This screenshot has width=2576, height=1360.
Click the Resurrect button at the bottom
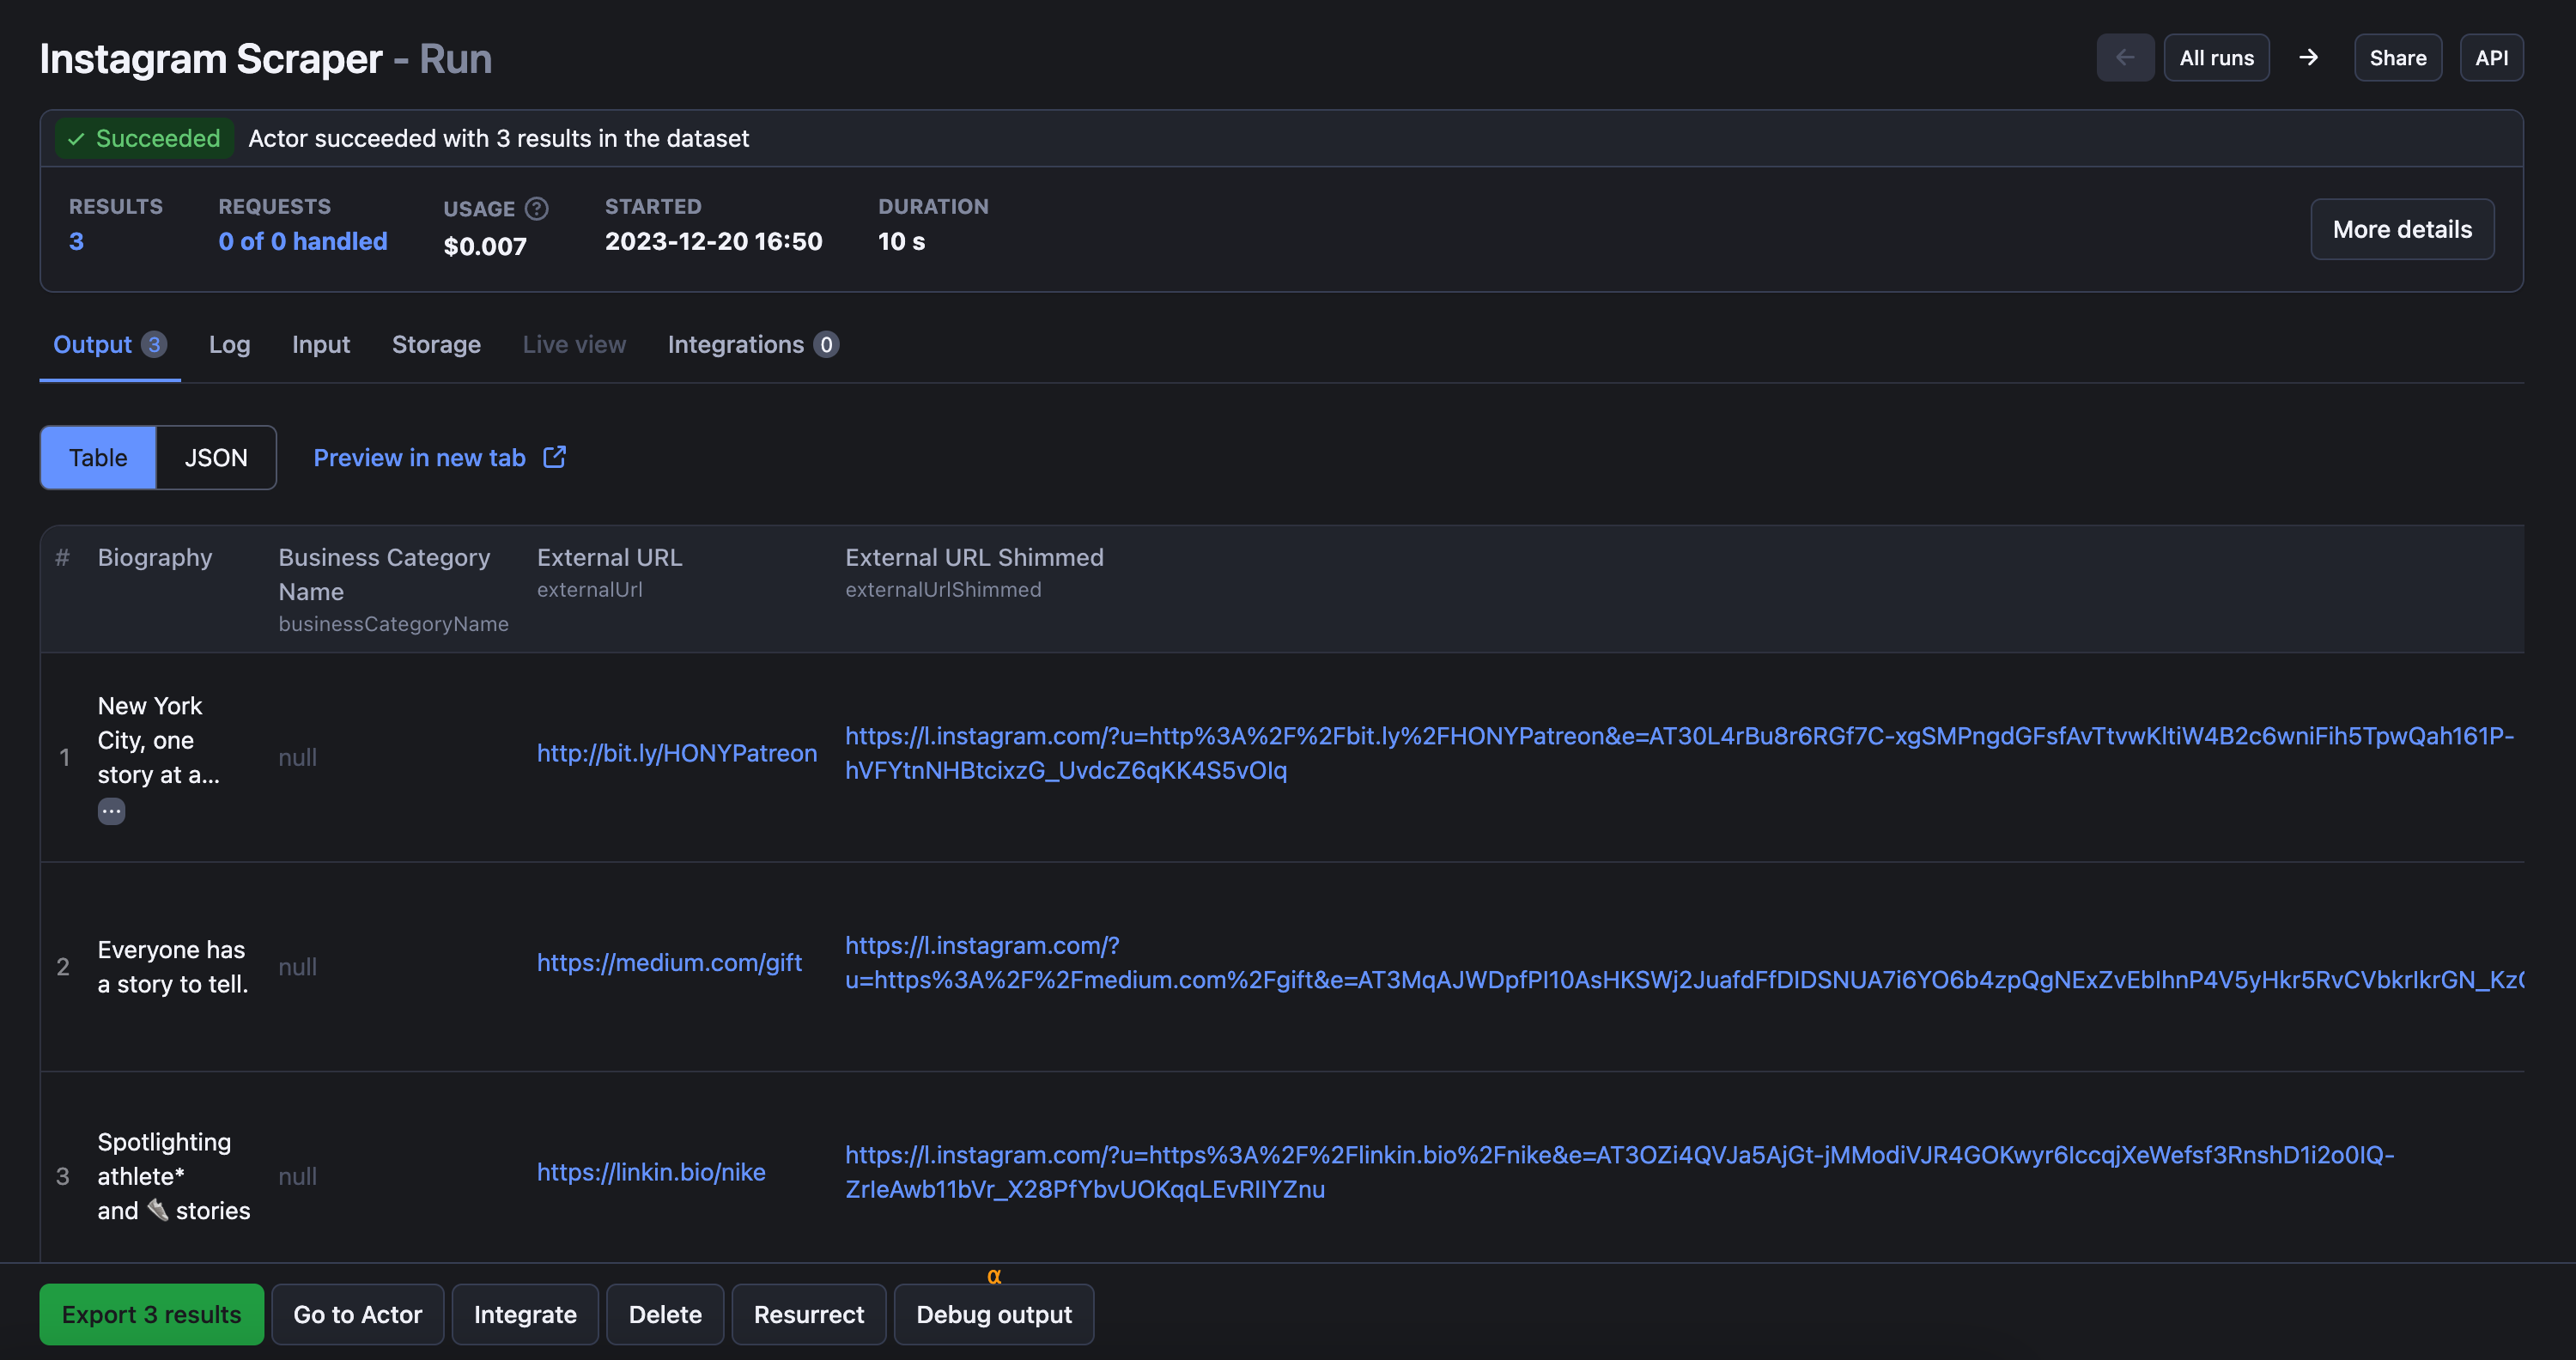pyautogui.click(x=808, y=1314)
